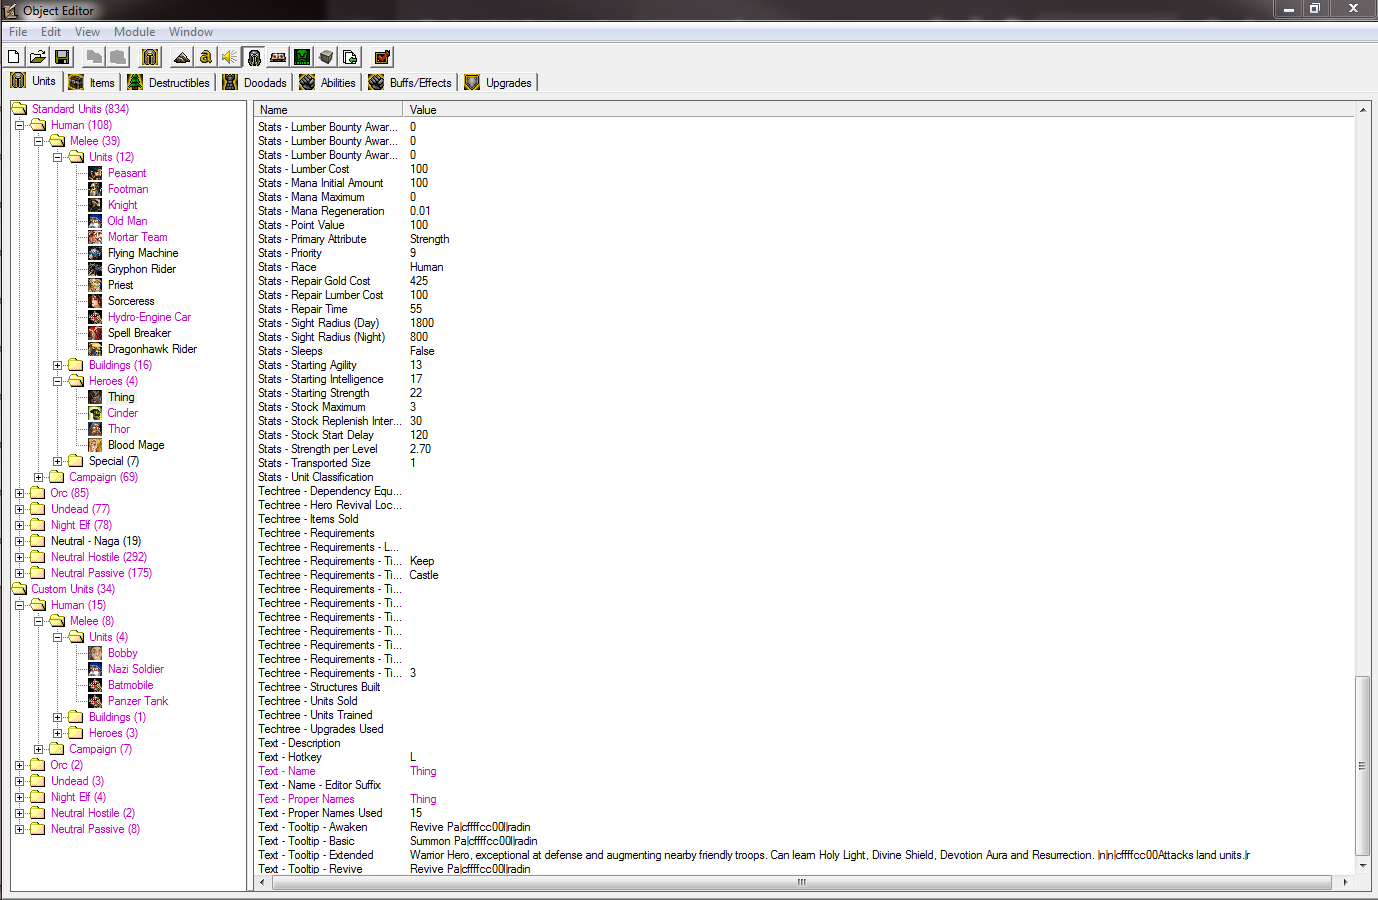Click the Value column header
The height and width of the screenshot is (900, 1378).
pos(879,110)
